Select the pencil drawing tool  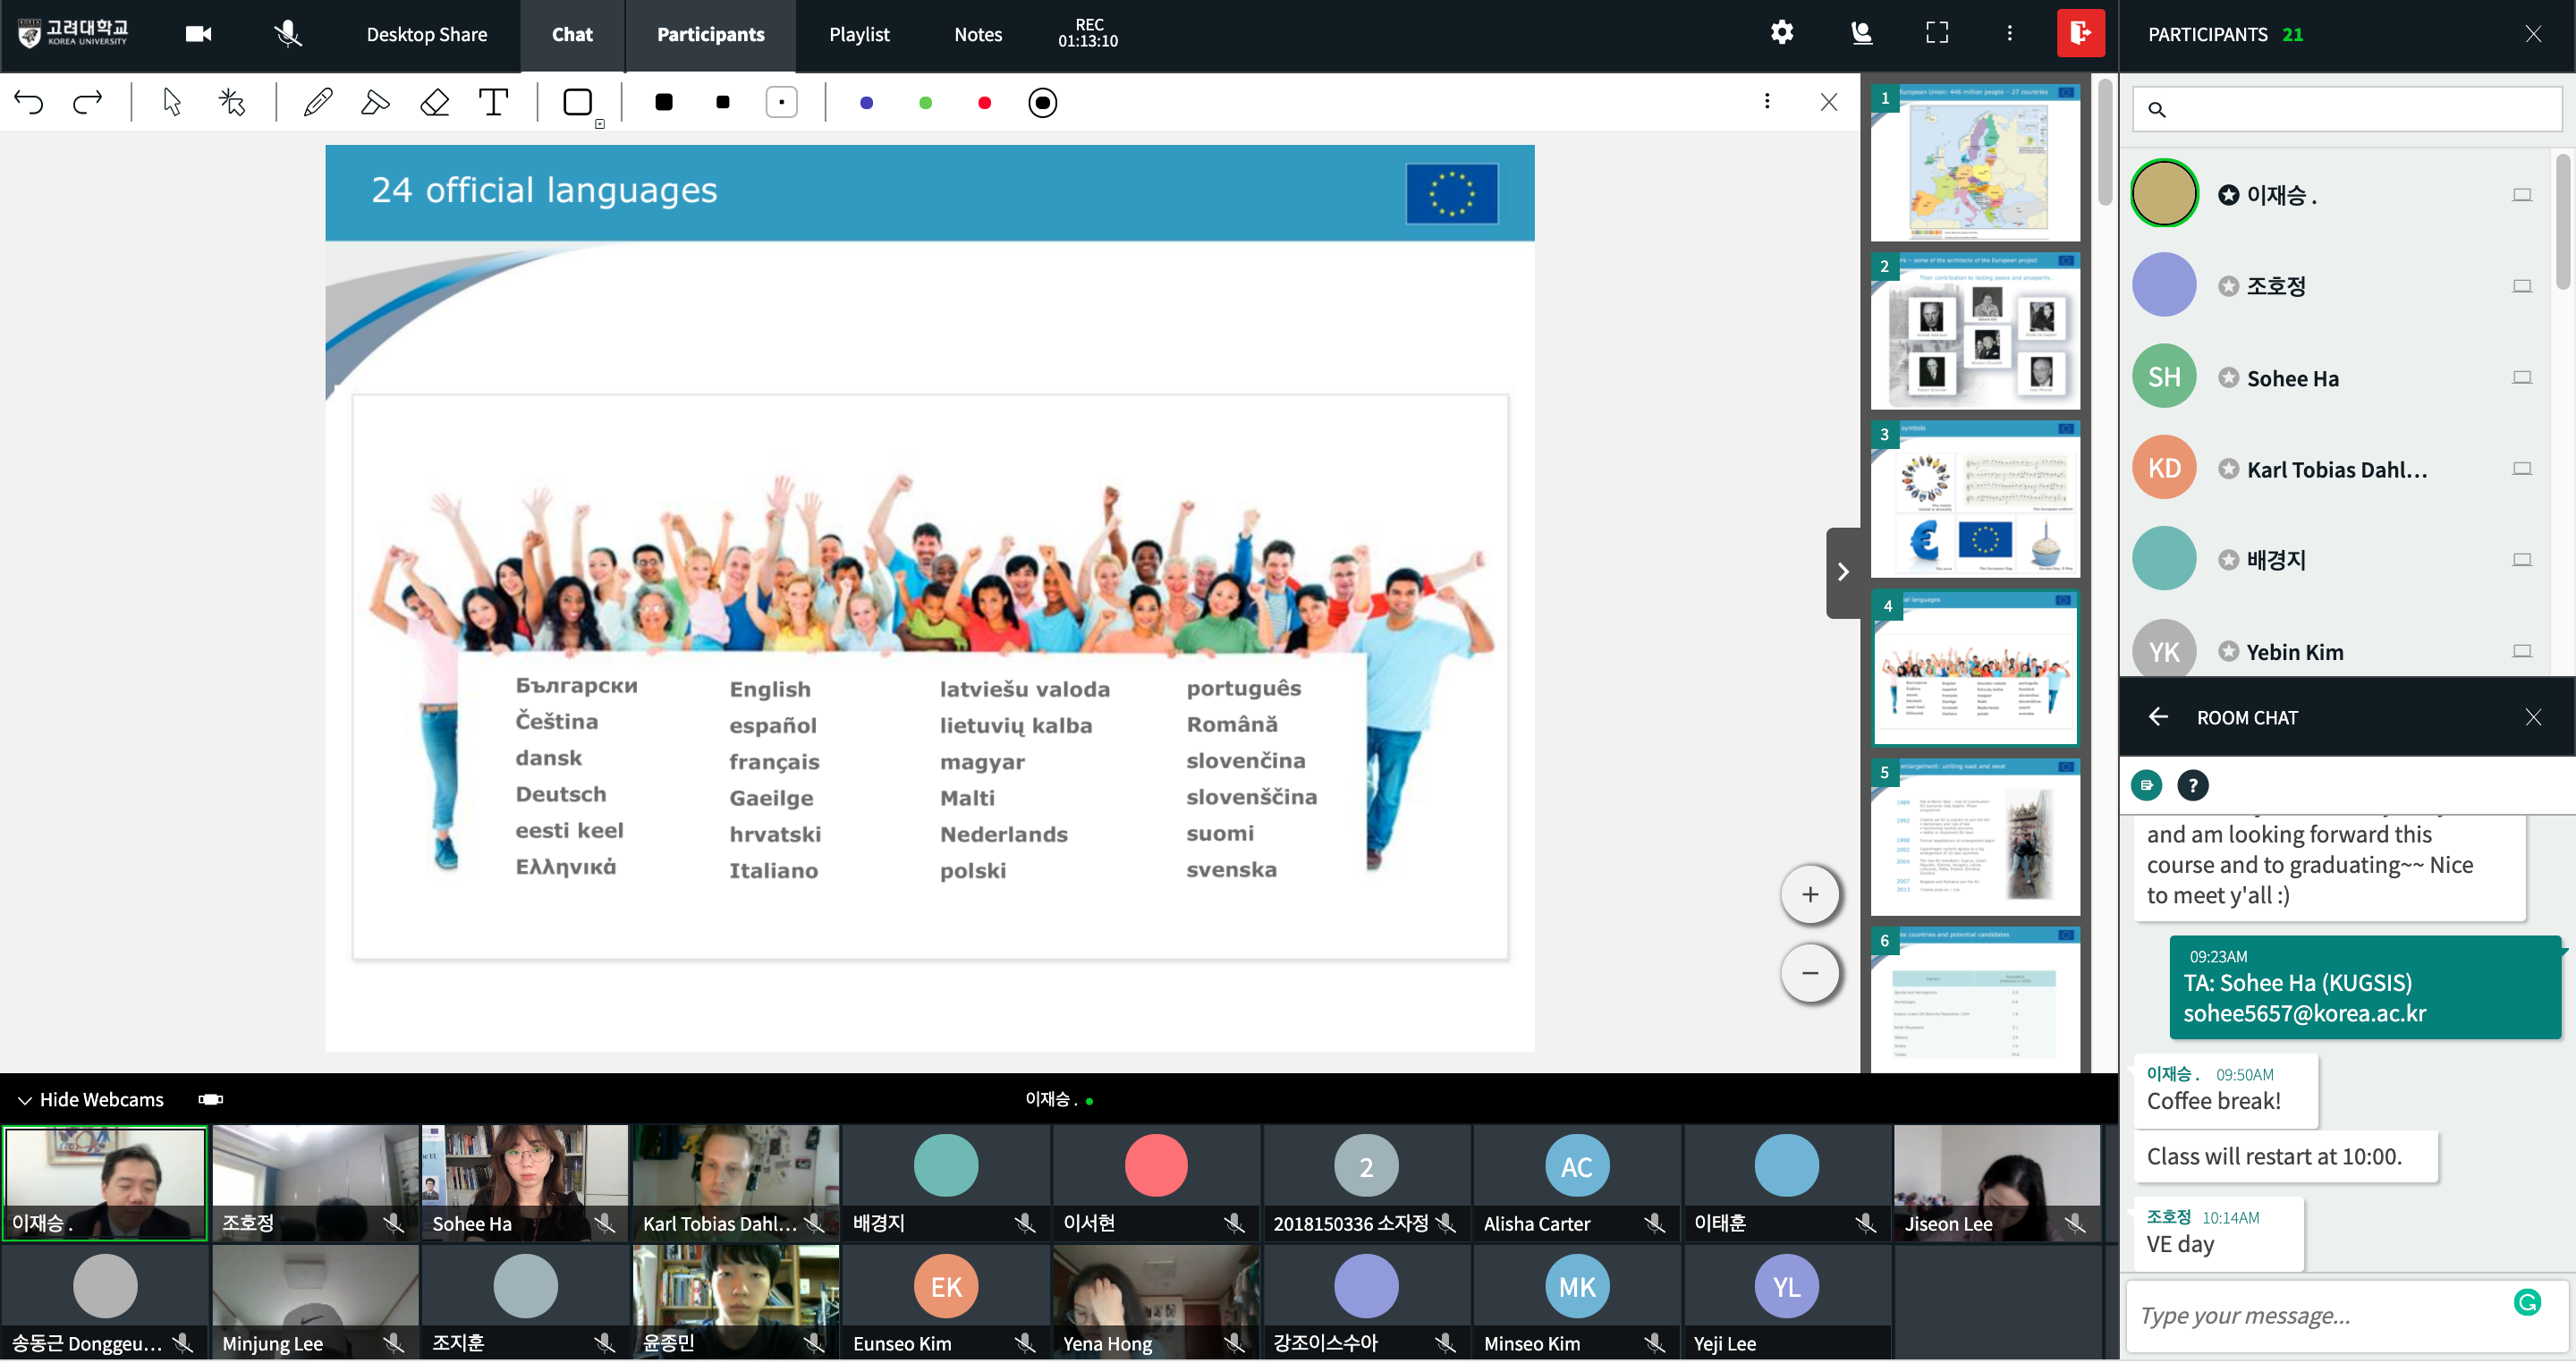(318, 102)
